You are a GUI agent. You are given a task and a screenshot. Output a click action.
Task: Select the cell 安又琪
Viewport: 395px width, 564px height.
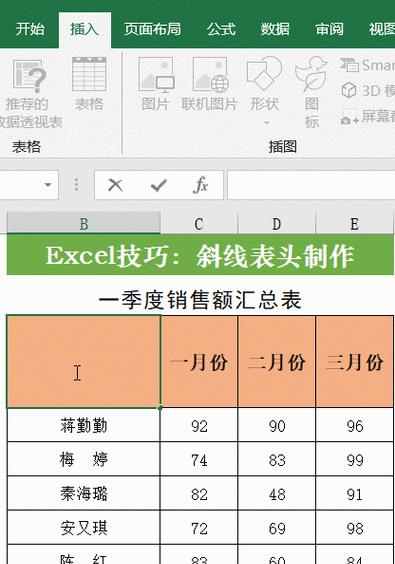pyautogui.click(x=83, y=527)
